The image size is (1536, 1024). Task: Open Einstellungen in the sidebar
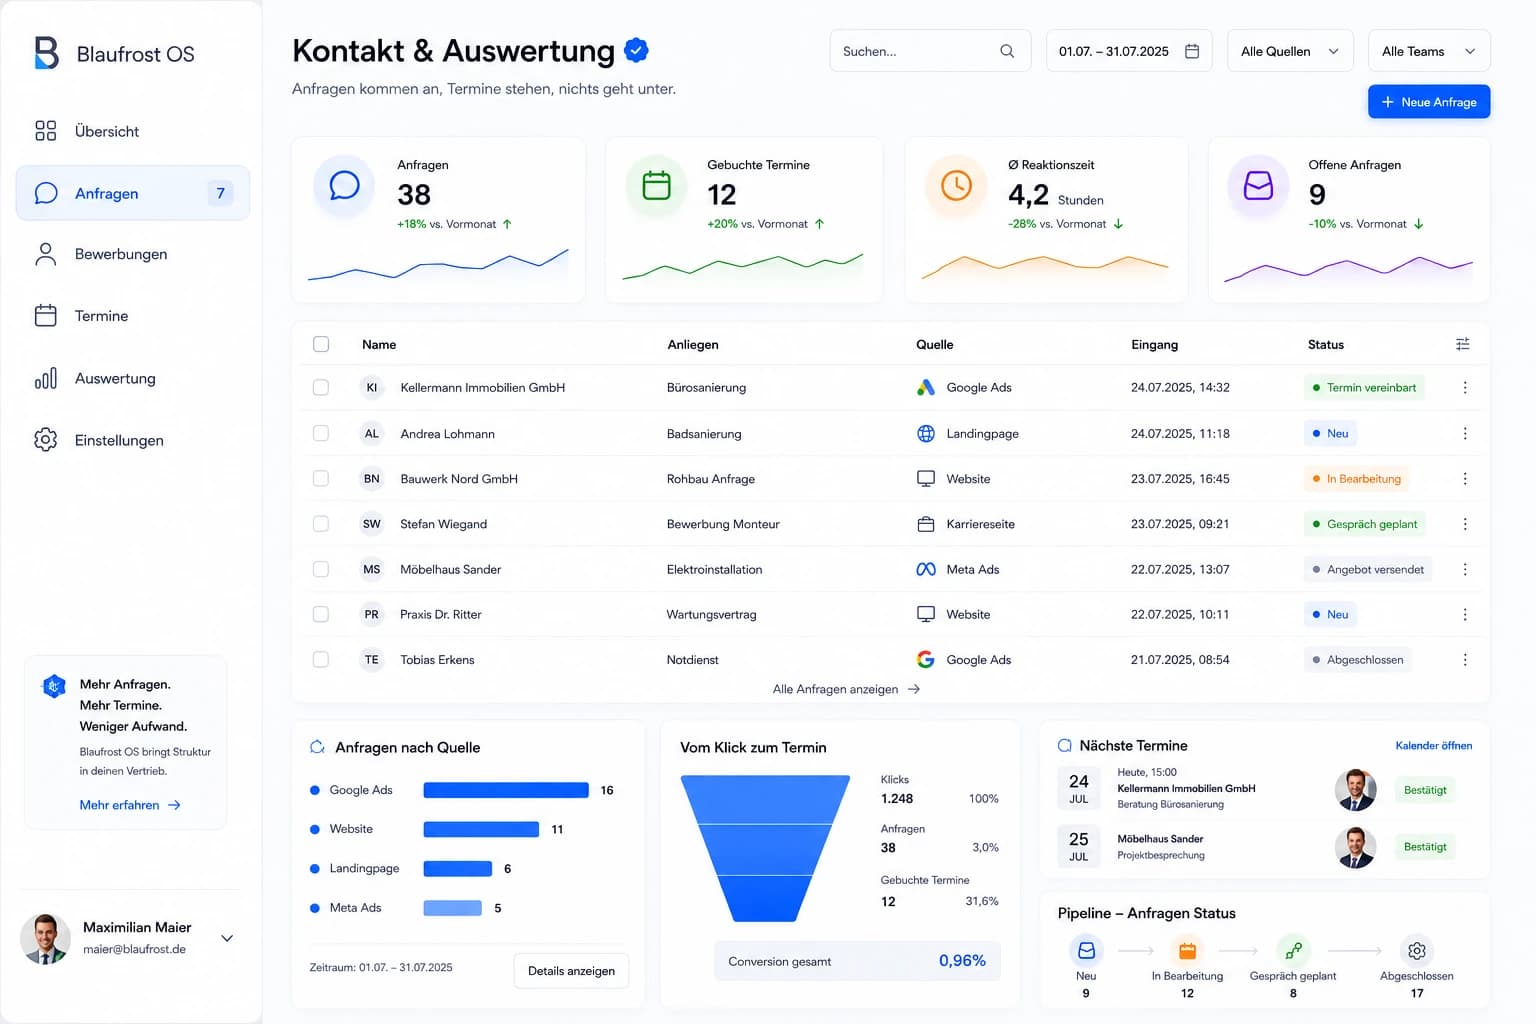(133, 440)
